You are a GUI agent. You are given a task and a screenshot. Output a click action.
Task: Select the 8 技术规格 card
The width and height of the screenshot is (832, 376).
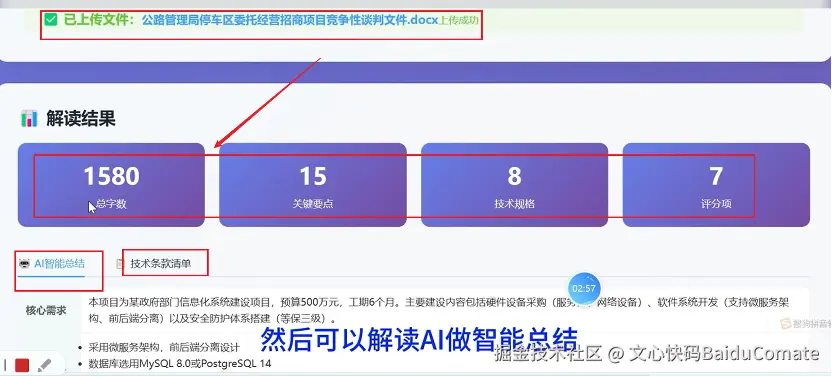point(514,185)
